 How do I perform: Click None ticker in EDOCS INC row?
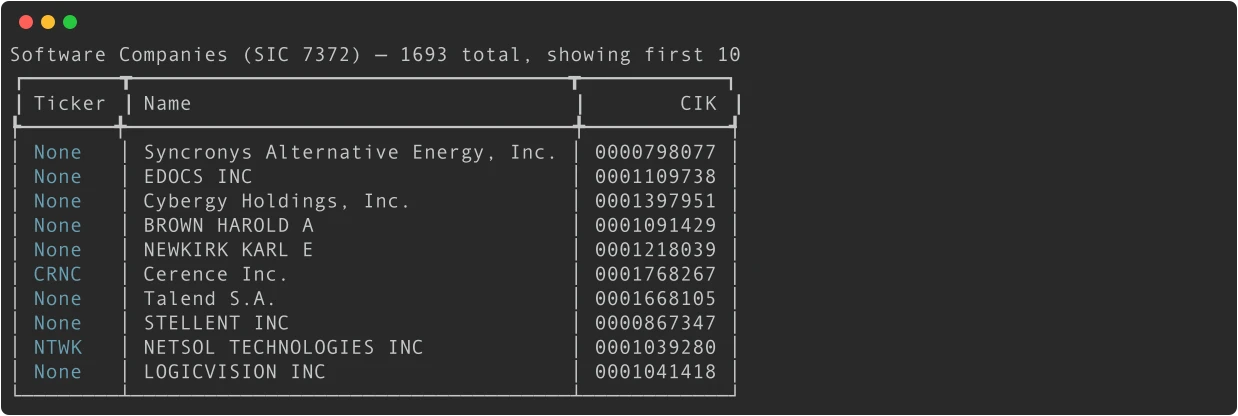[x=58, y=177]
